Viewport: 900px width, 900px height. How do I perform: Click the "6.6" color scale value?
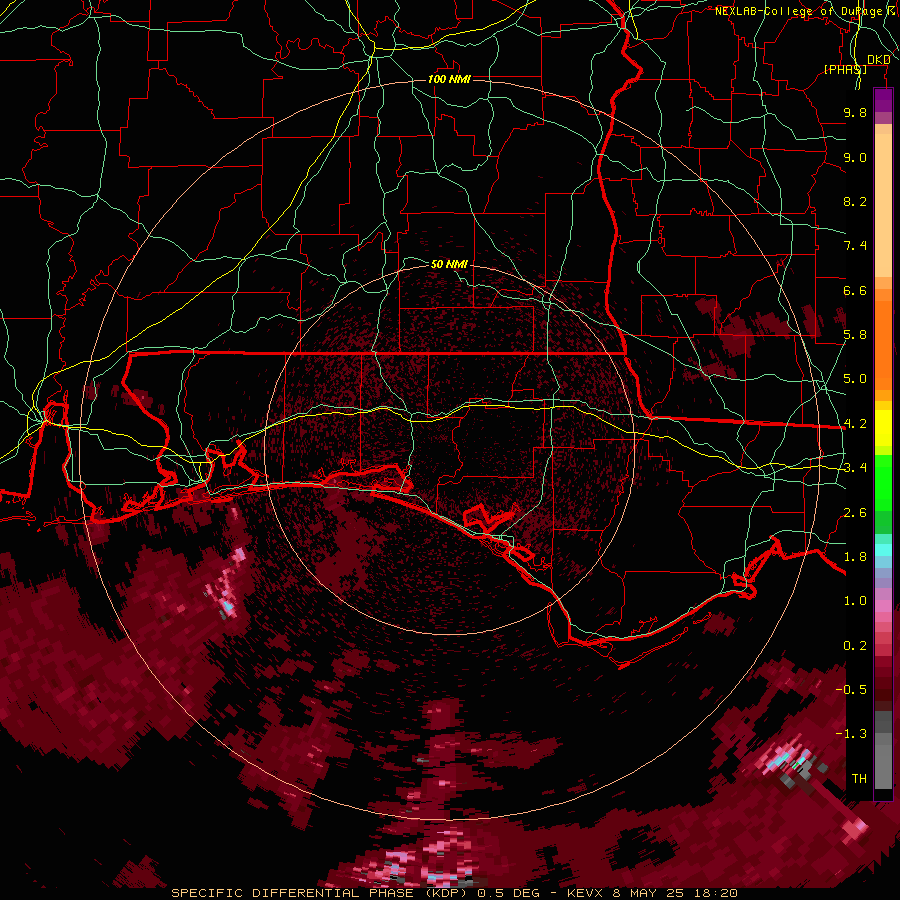pos(855,290)
